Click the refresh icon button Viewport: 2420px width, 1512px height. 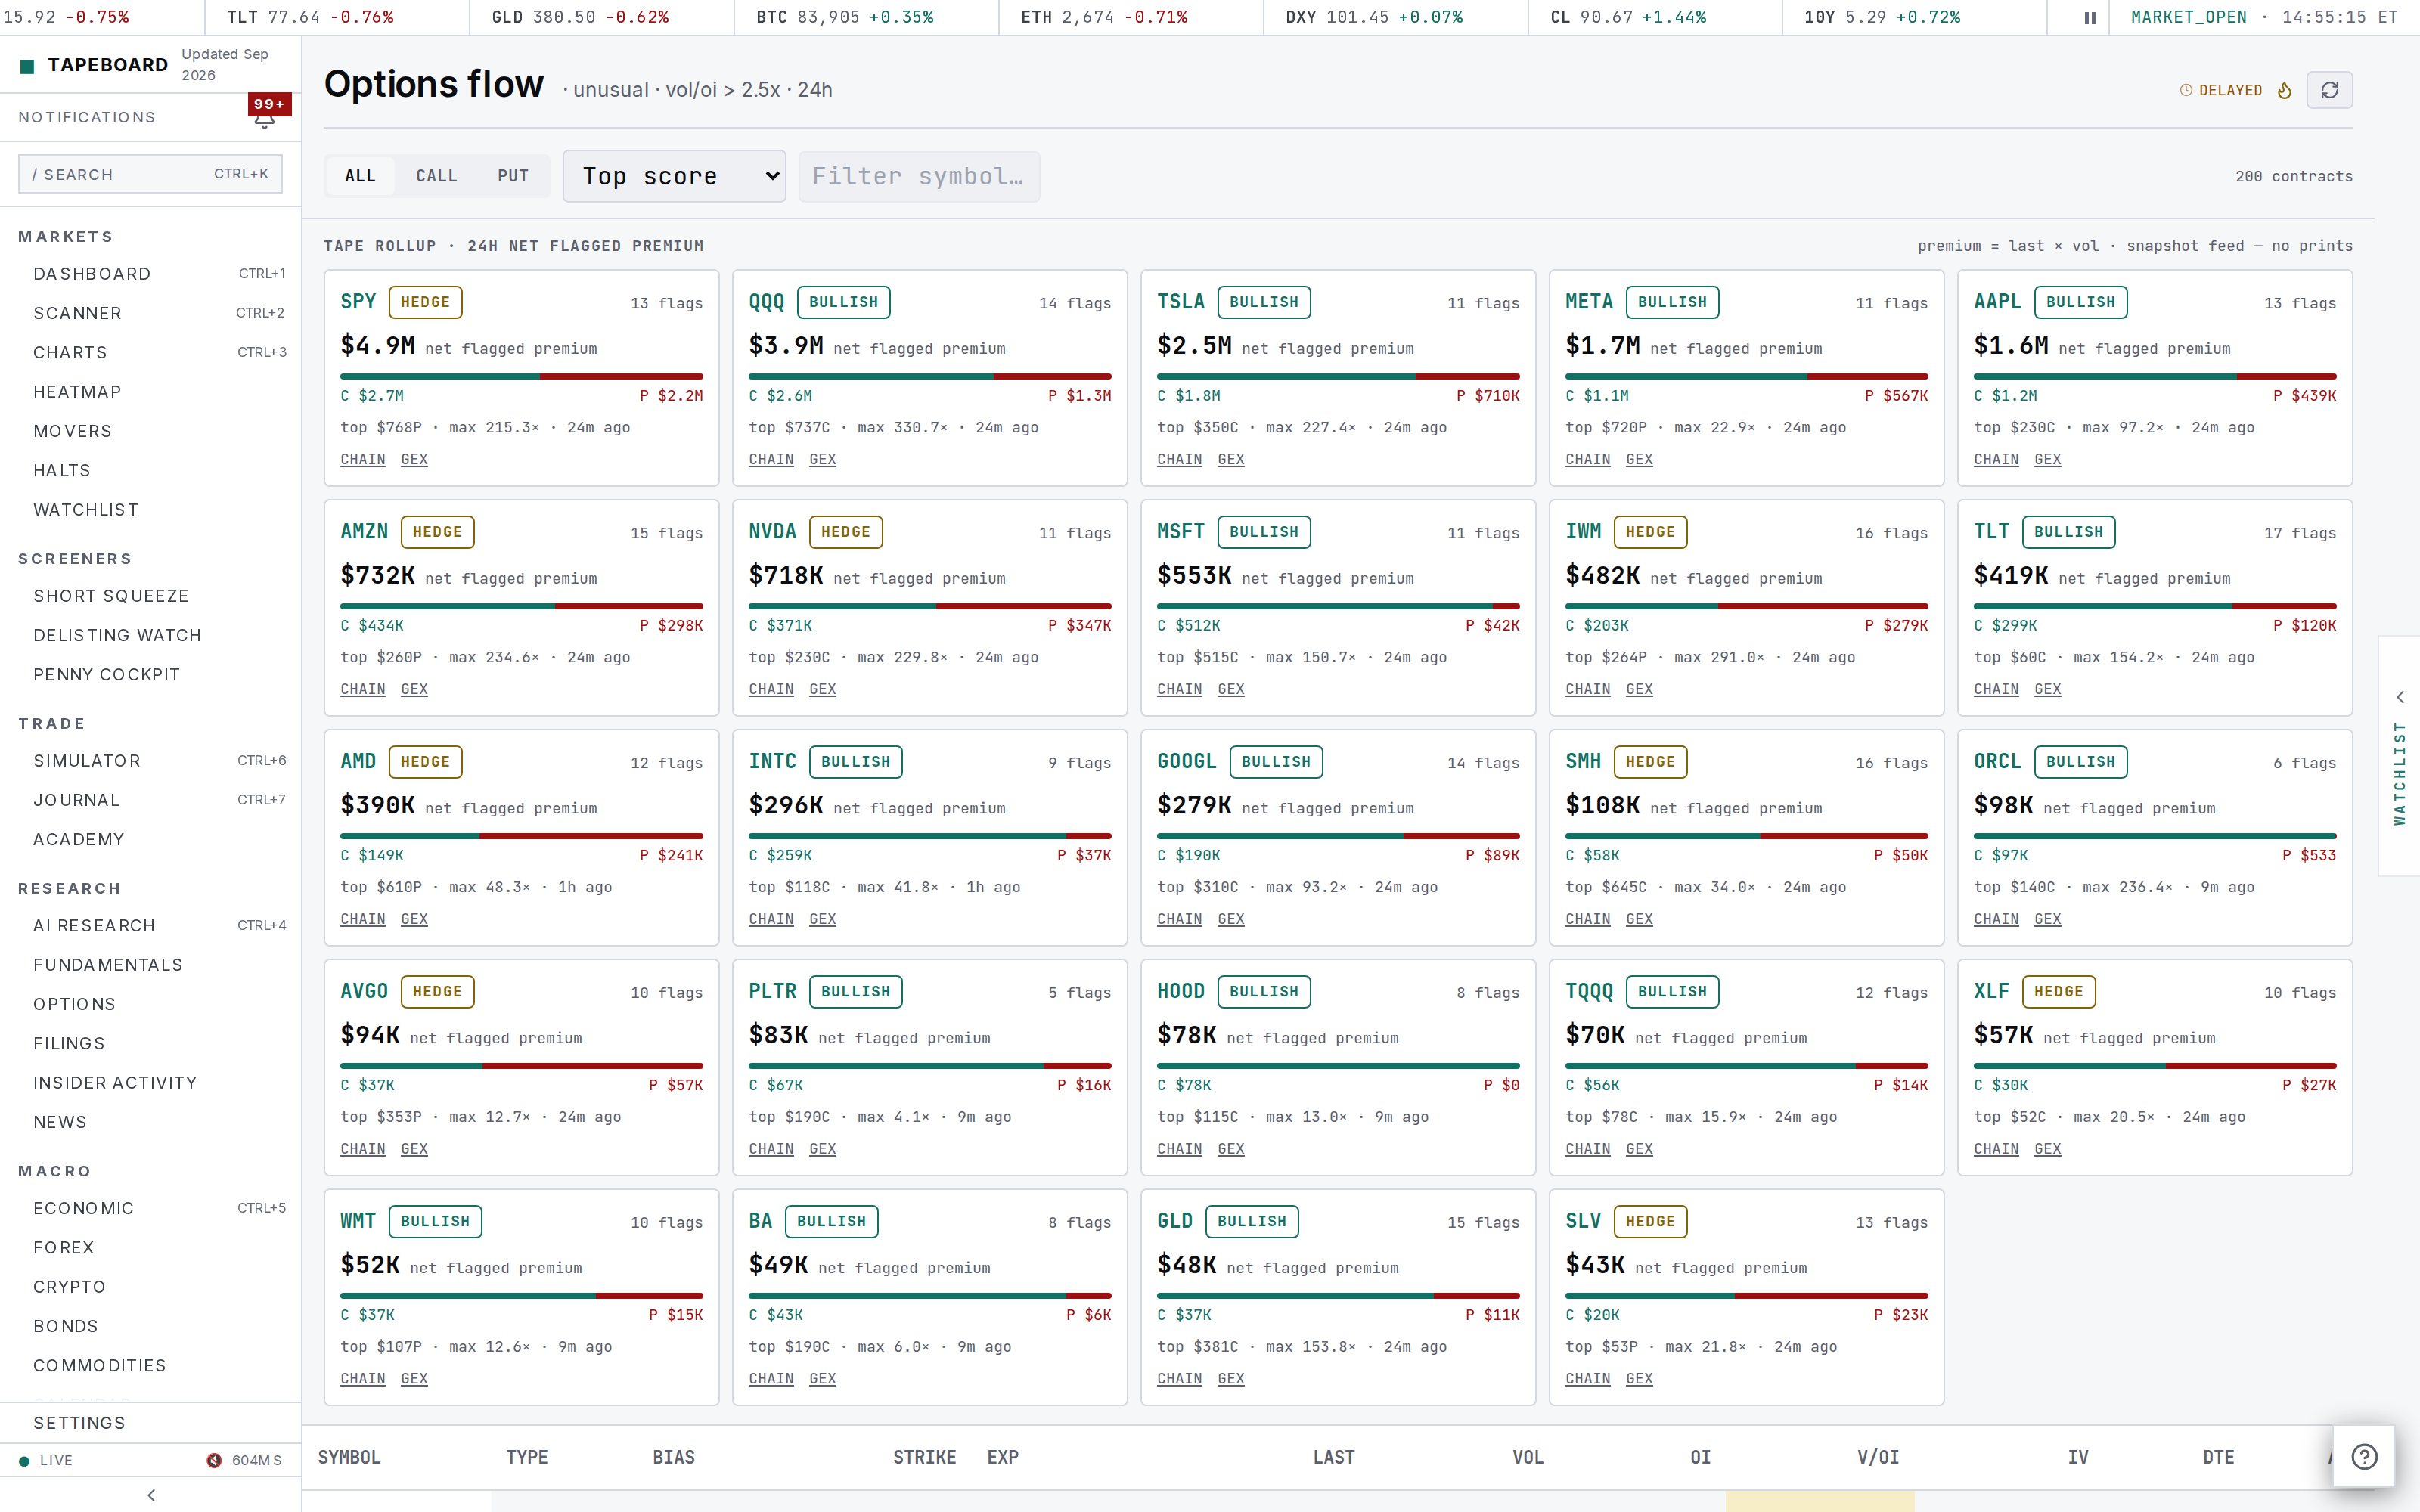(2329, 90)
